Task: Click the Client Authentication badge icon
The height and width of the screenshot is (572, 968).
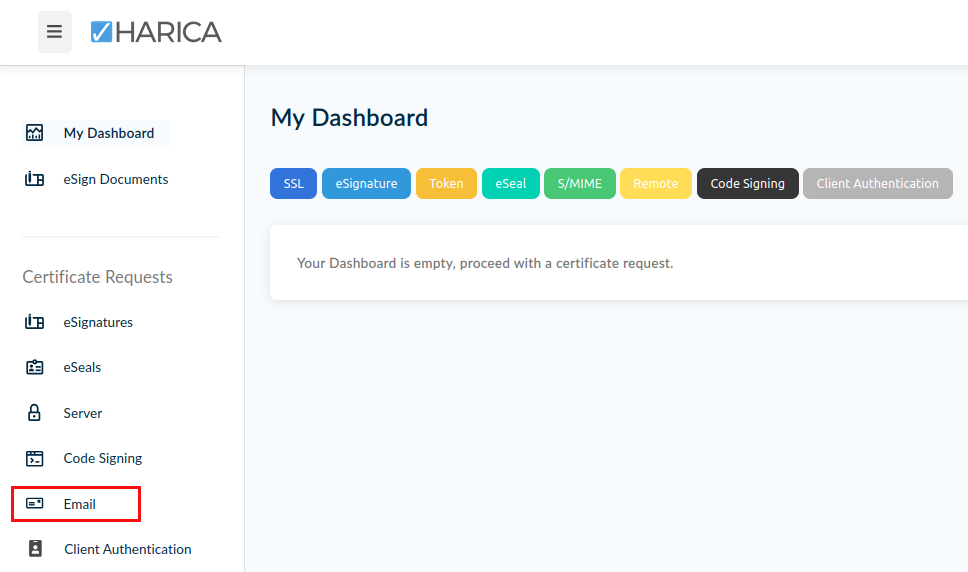Action: 36,549
